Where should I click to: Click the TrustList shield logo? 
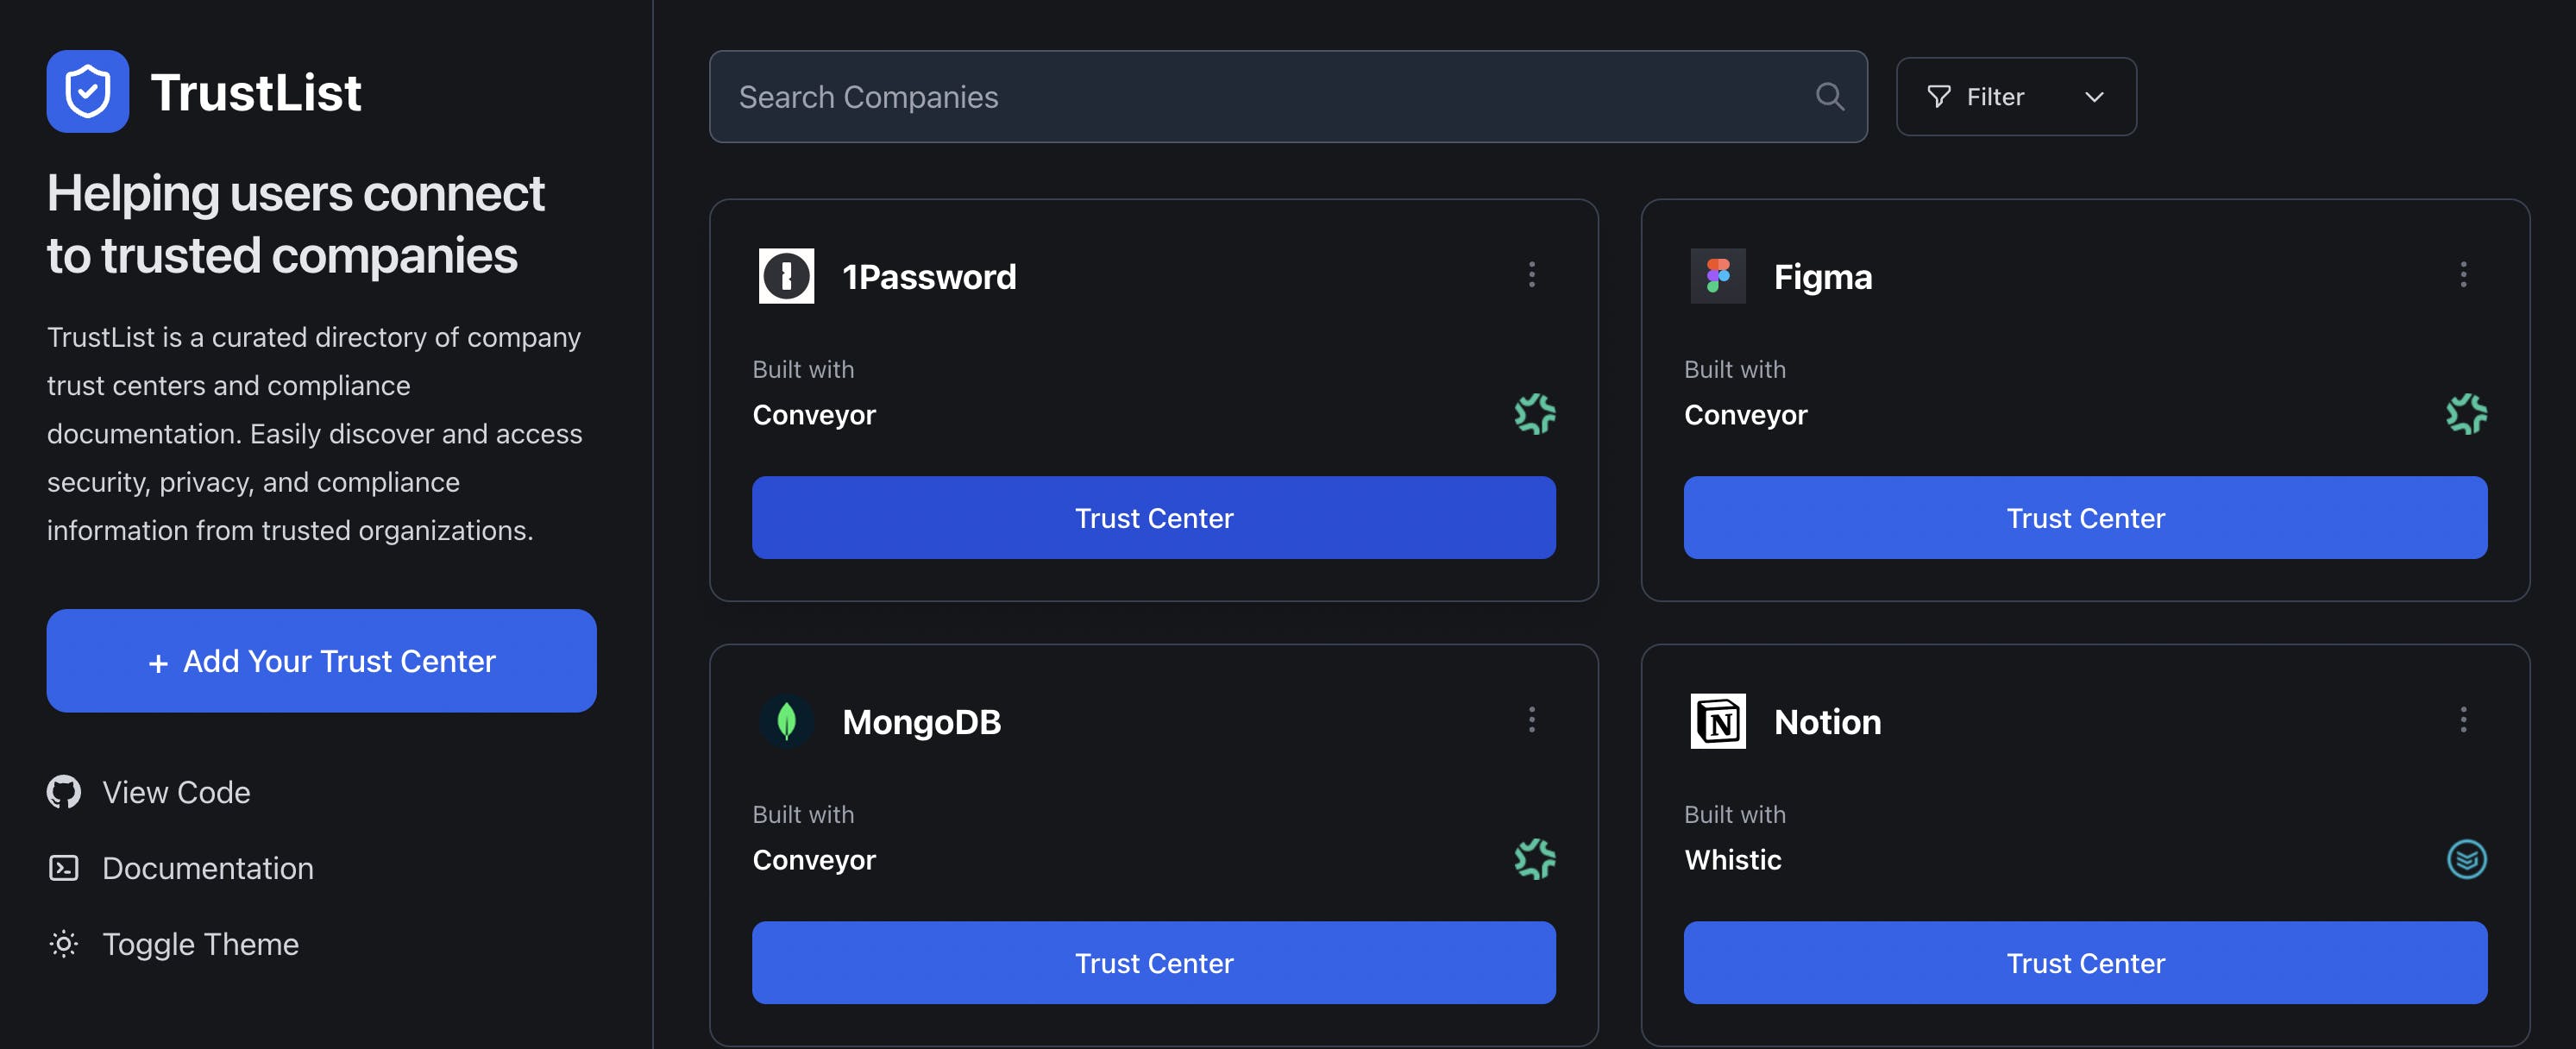click(88, 92)
